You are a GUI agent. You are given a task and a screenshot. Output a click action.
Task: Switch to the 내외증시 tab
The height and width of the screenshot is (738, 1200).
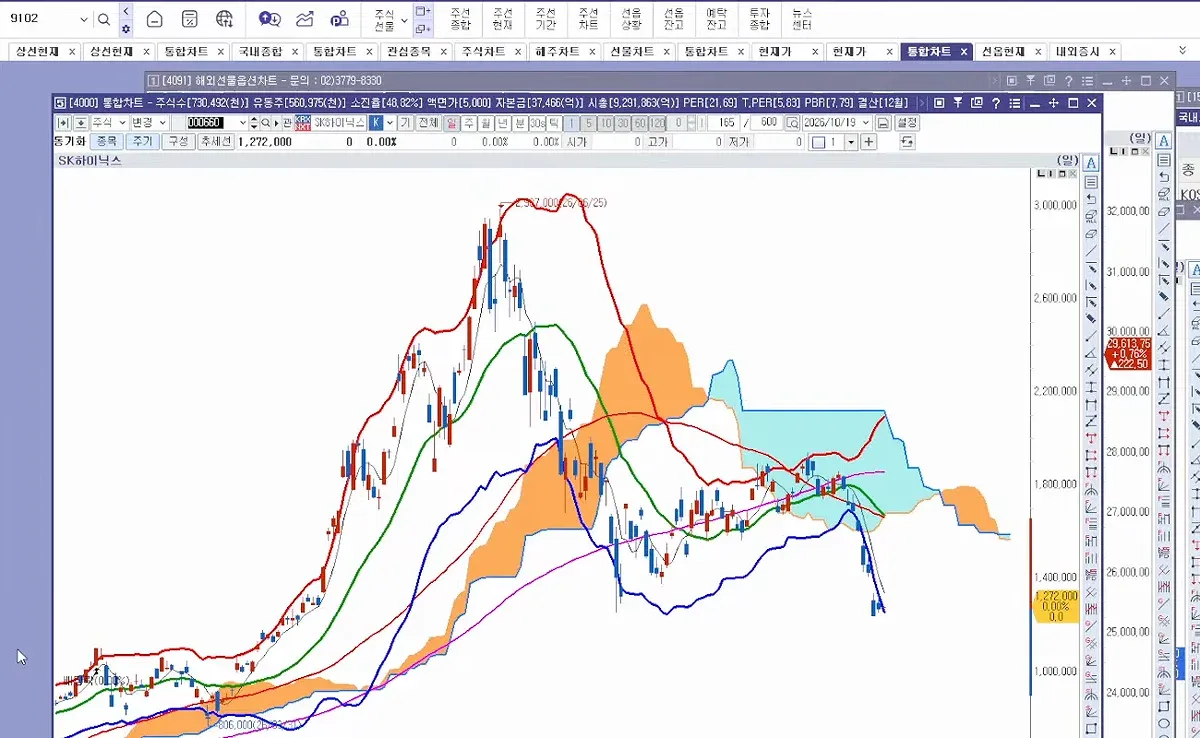tap(1078, 51)
